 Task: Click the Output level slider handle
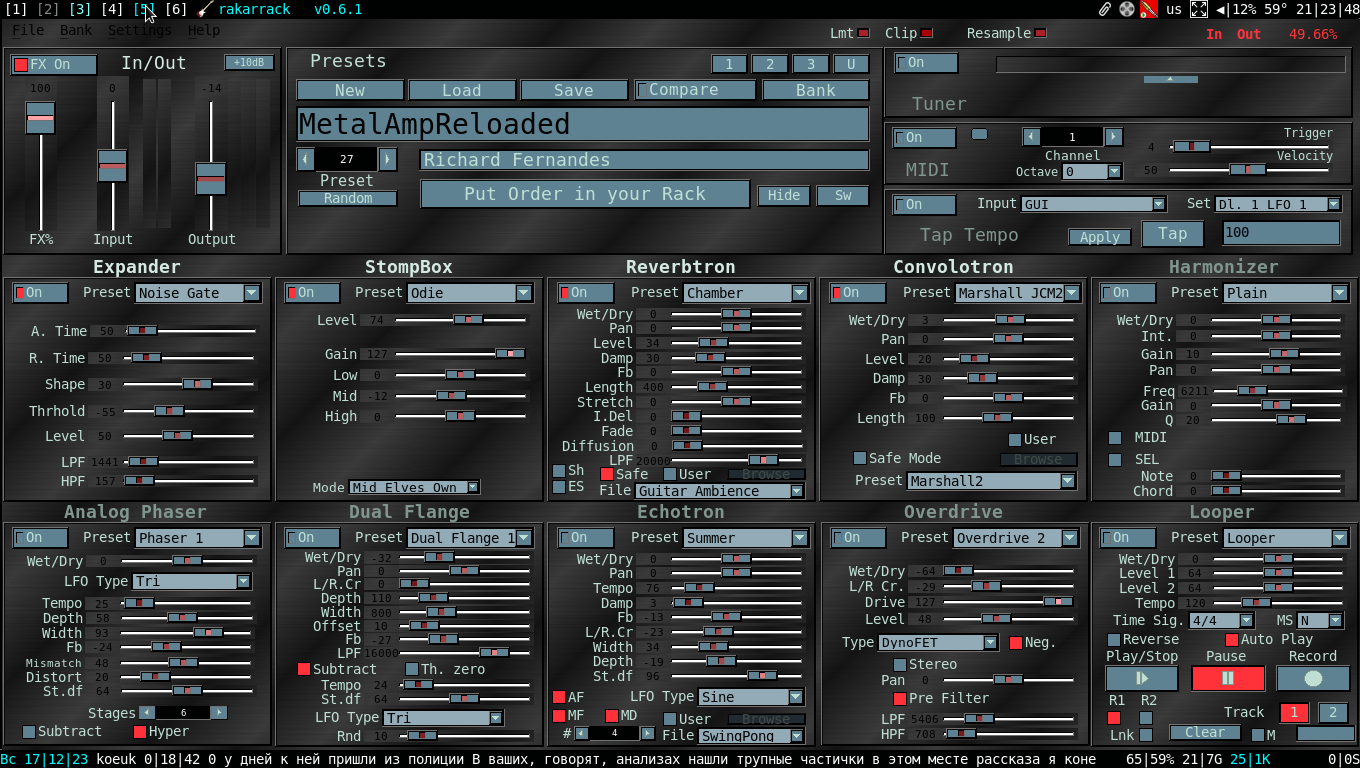point(210,178)
